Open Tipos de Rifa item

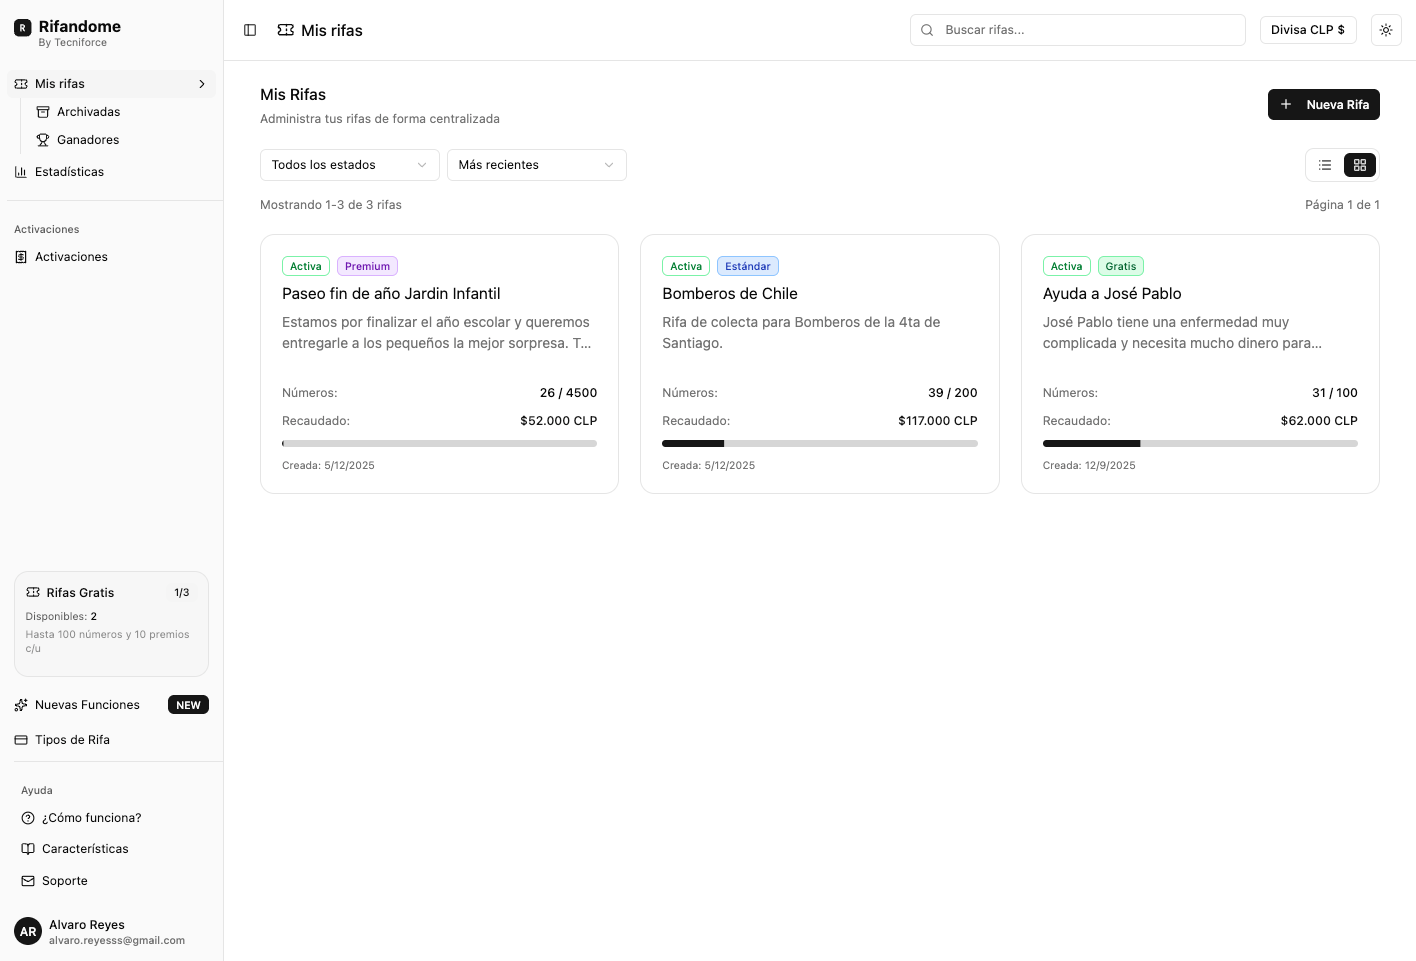point(72,740)
